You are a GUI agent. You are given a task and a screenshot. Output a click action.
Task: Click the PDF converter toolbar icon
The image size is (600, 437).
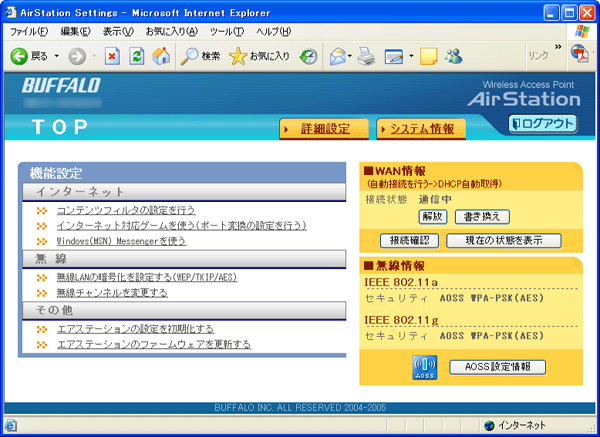pos(580,54)
